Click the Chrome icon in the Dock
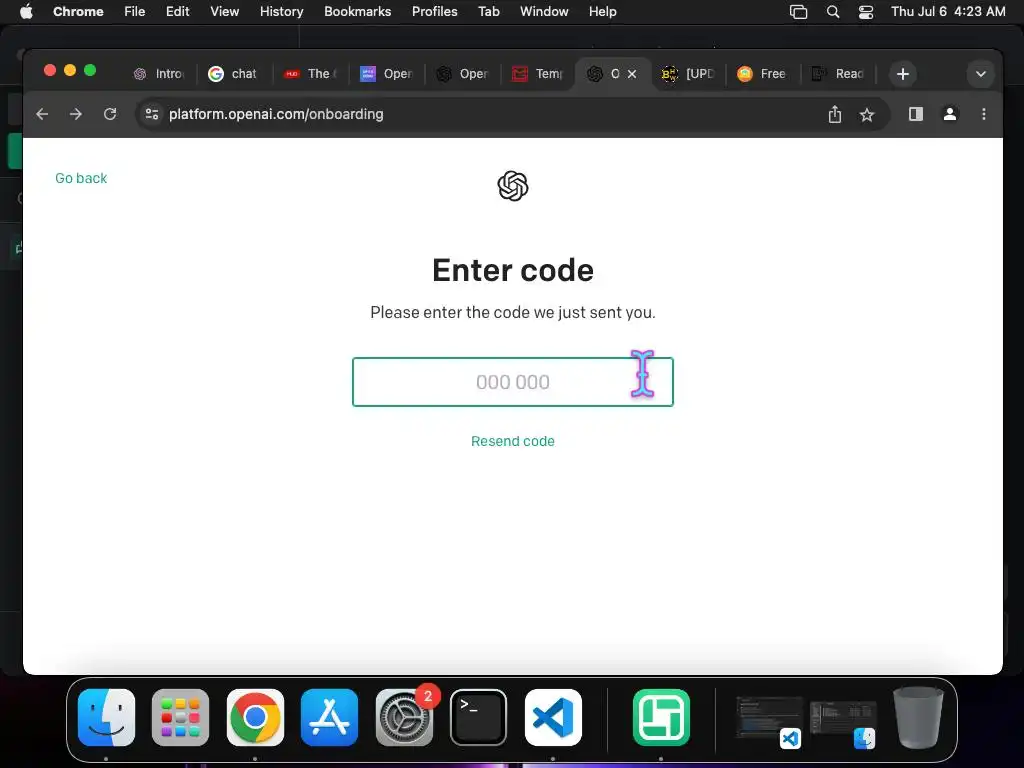The image size is (1024, 768). 255,717
